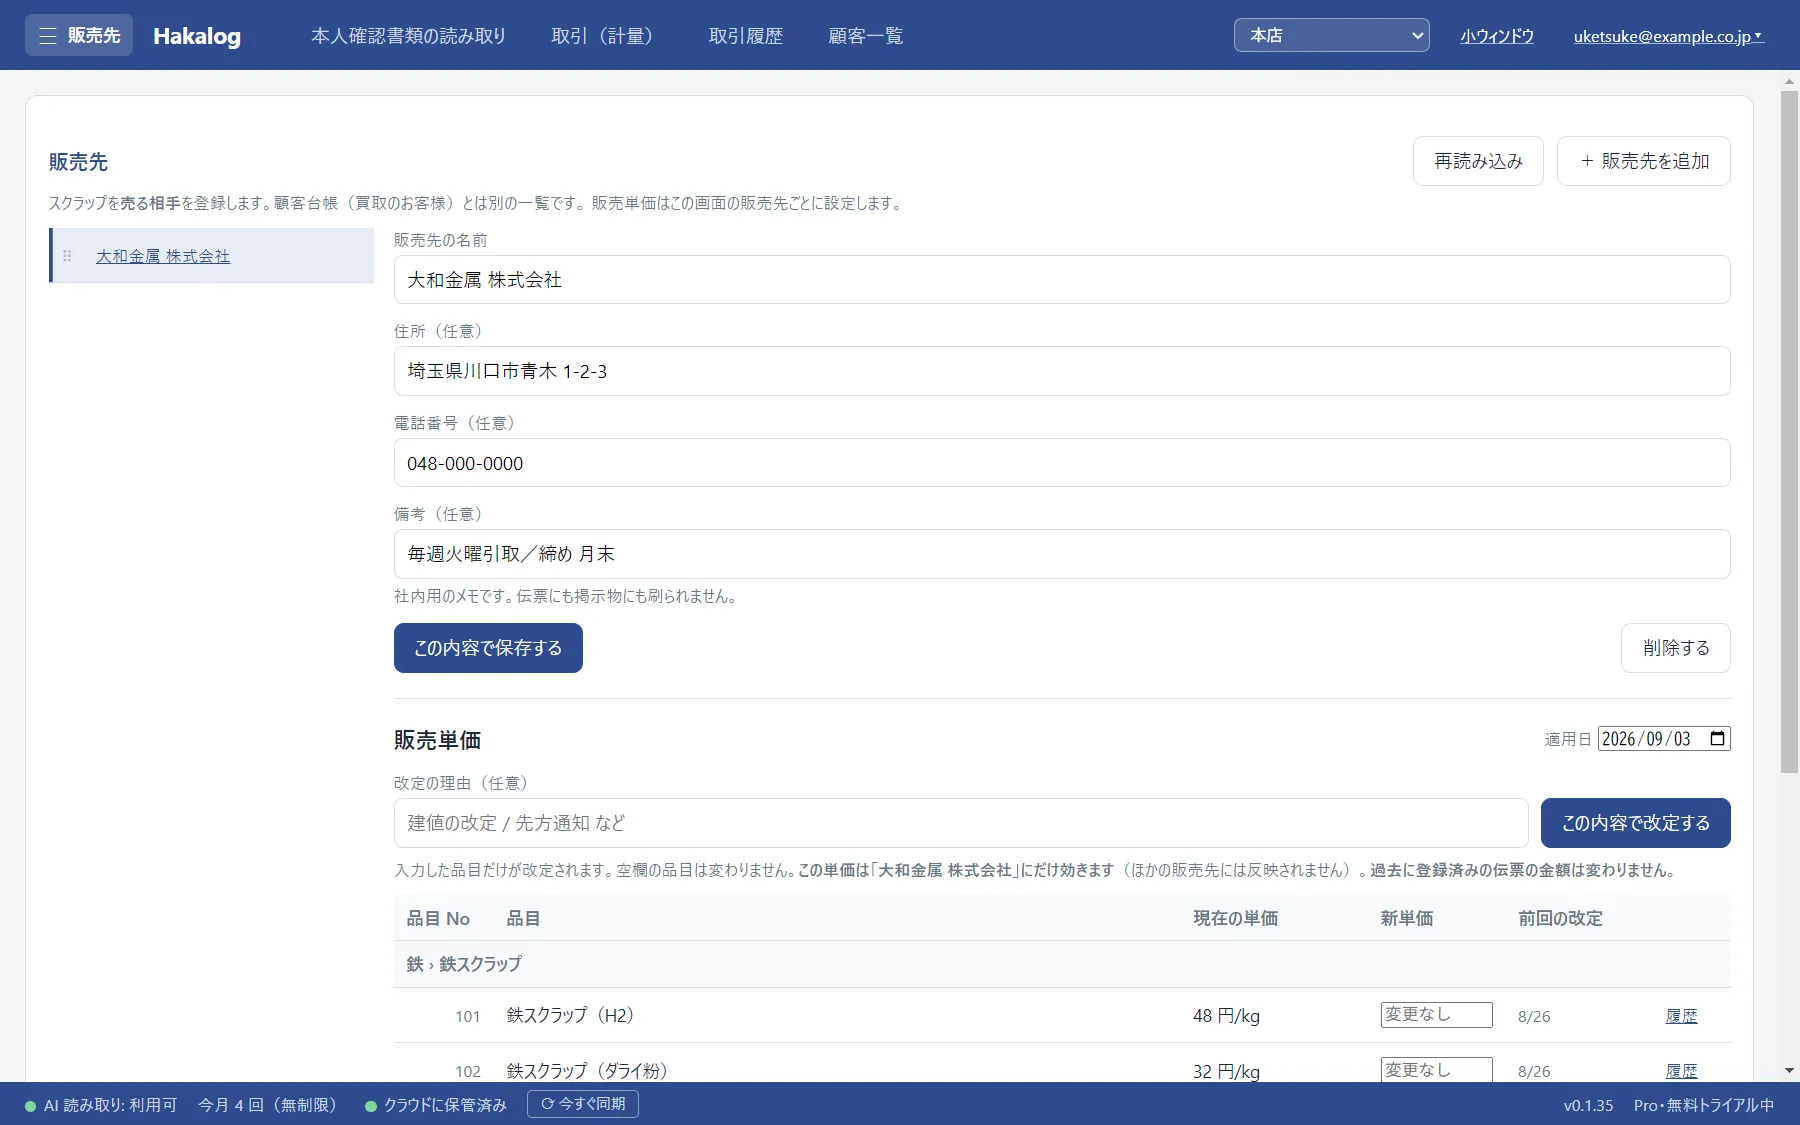The height and width of the screenshot is (1125, 1800).
Task: Focus the 販売先の名前 field
Action: click(1062, 280)
